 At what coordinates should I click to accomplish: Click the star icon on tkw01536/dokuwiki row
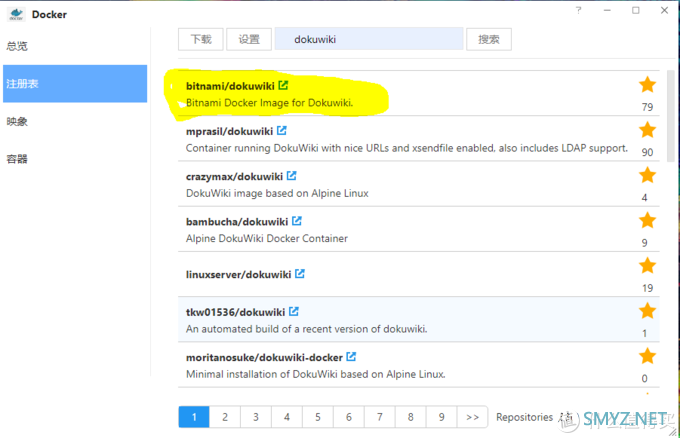pyautogui.click(x=647, y=311)
